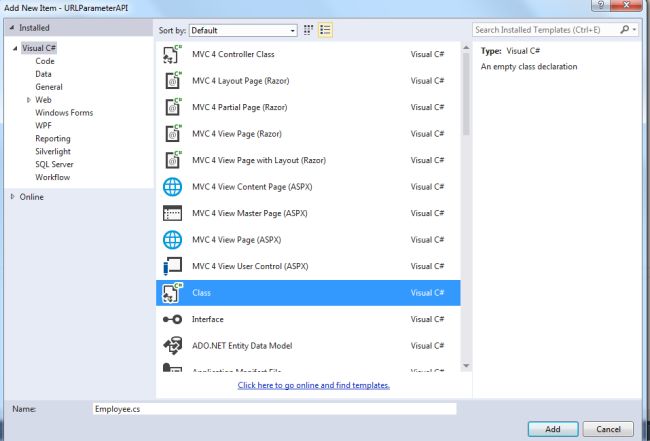The height and width of the screenshot is (441, 650).
Task: Click the Cancel button
Action: 608,429
